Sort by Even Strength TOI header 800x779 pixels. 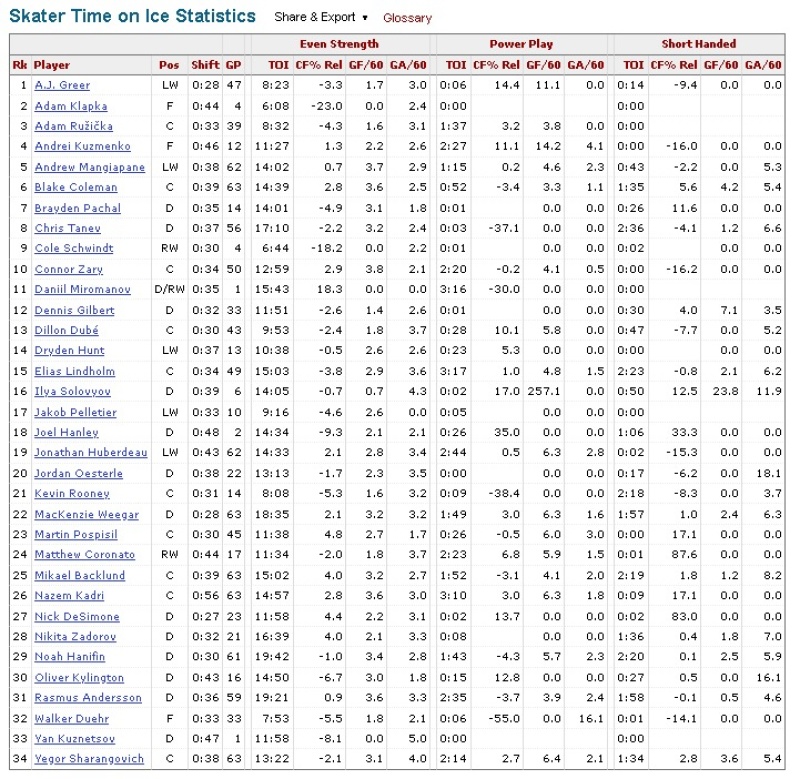[x=278, y=65]
